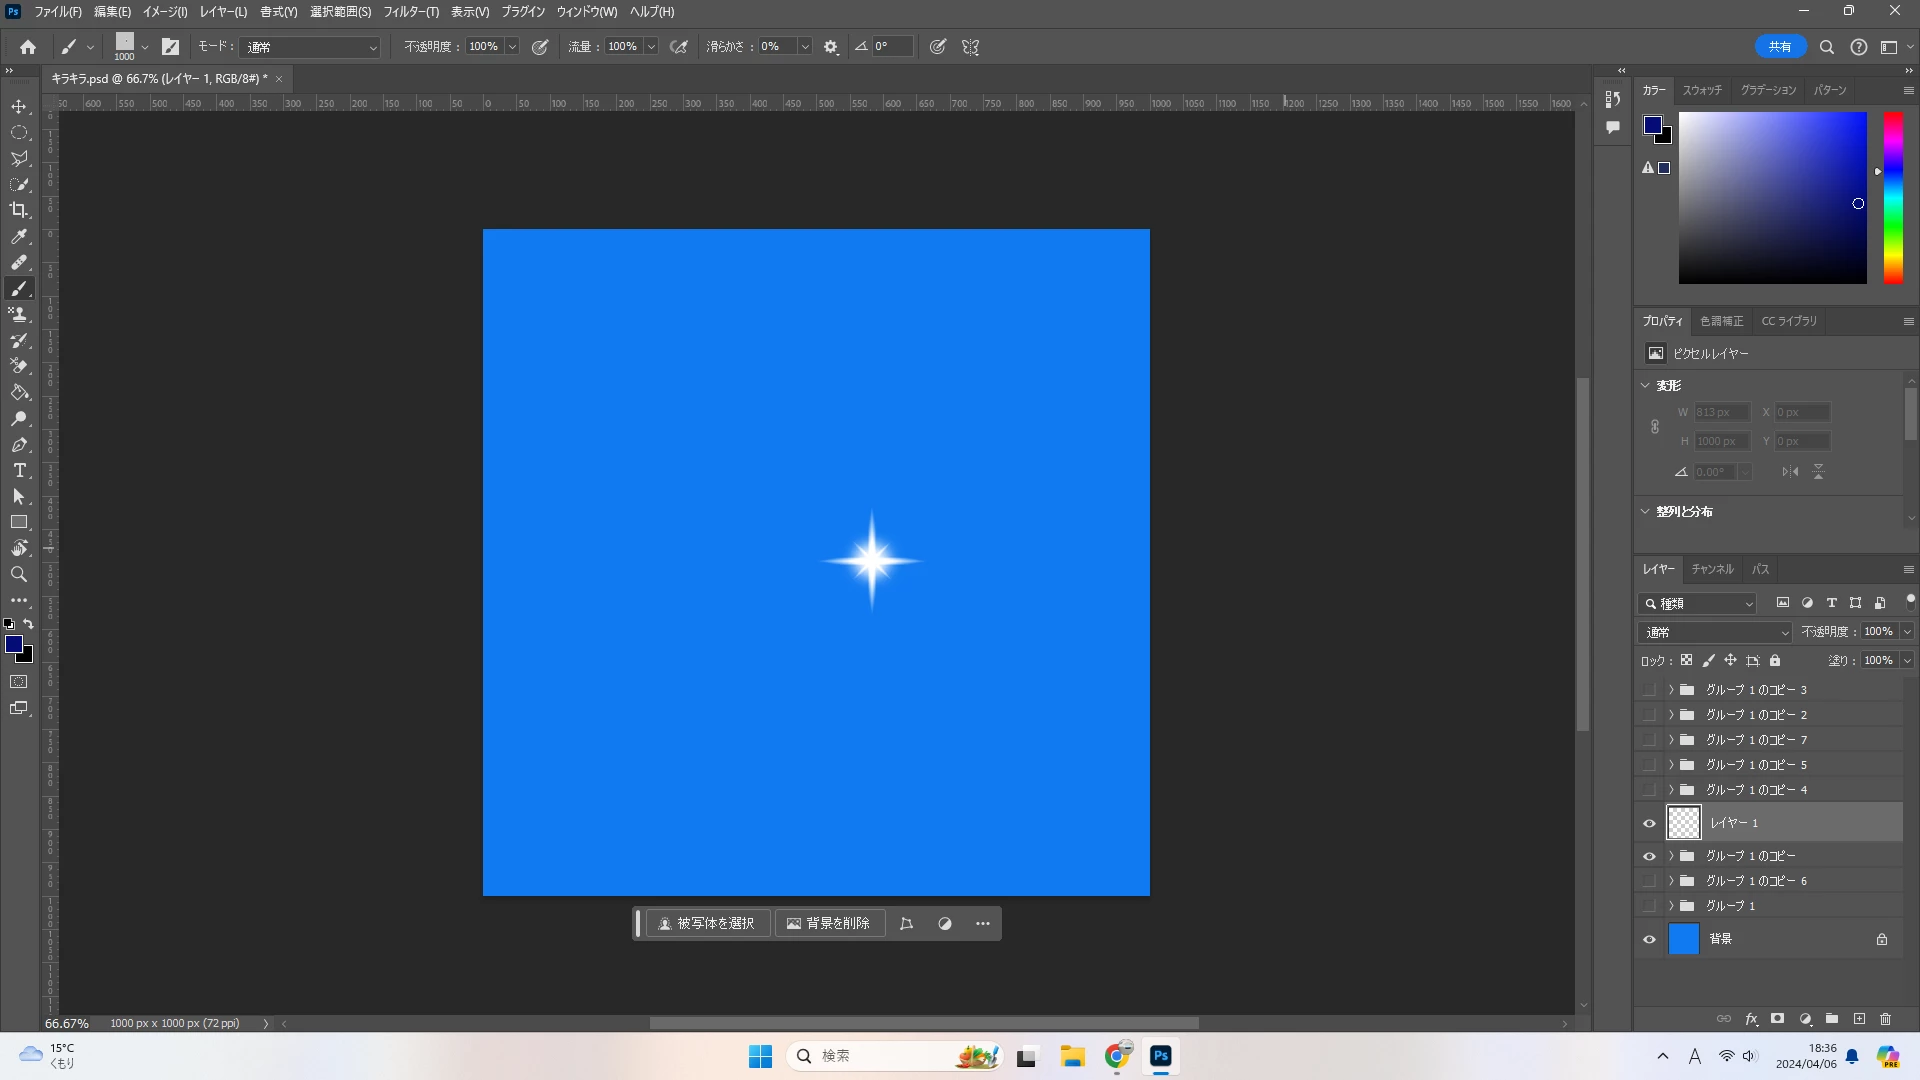Show the グループ 1 layer group
Screen dimensions: 1920x1080
(x=1649, y=906)
